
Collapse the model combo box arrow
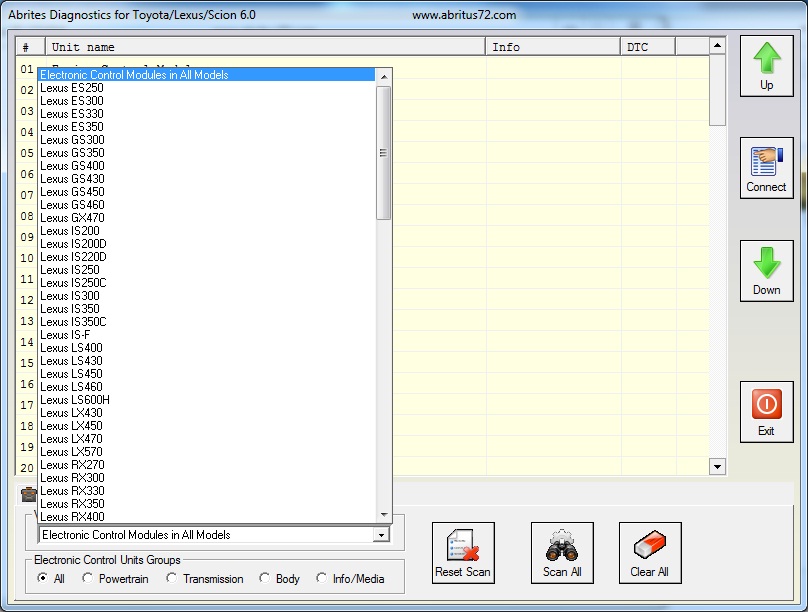pyautogui.click(x=381, y=535)
